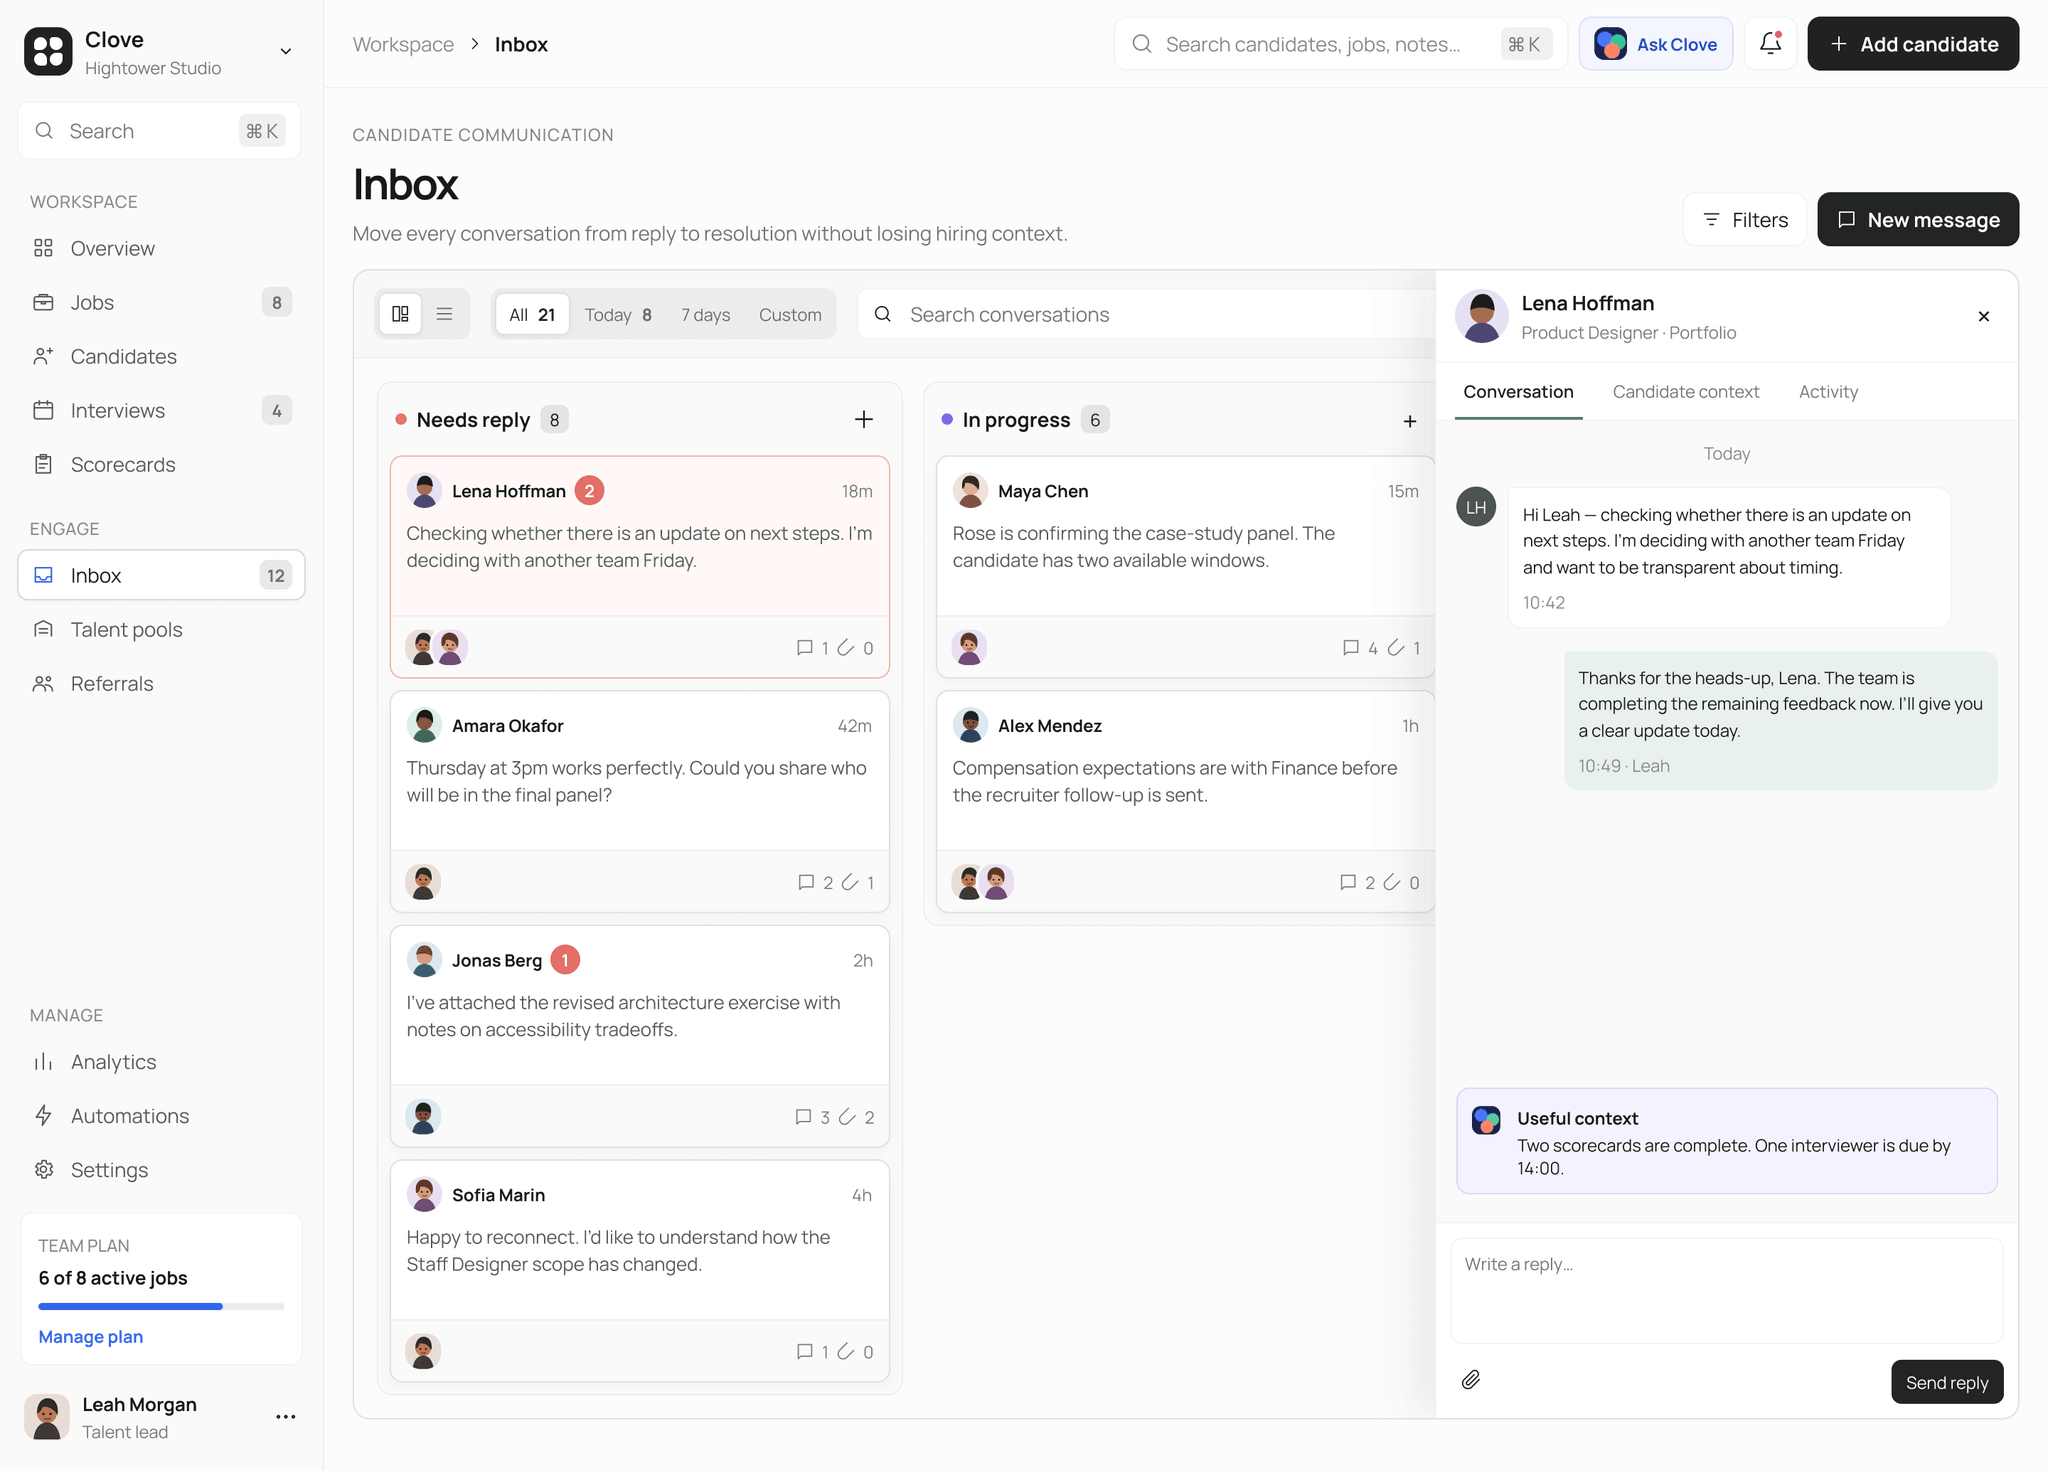Add a conversation to Needs reply column
The width and height of the screenshot is (2048, 1471).
tap(864, 420)
